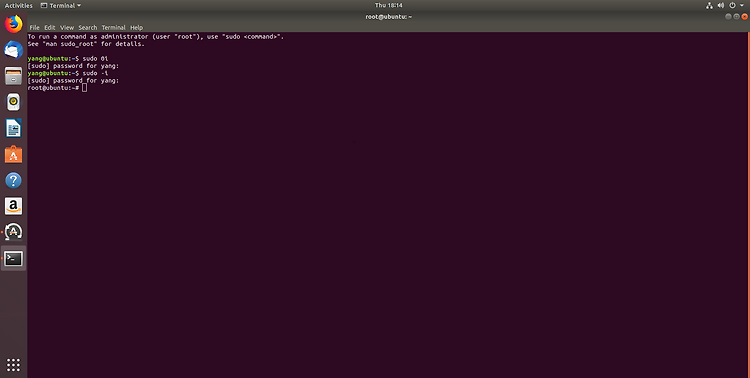Select the Terminal icon in dock
This screenshot has width=750, height=378.
click(x=13, y=259)
